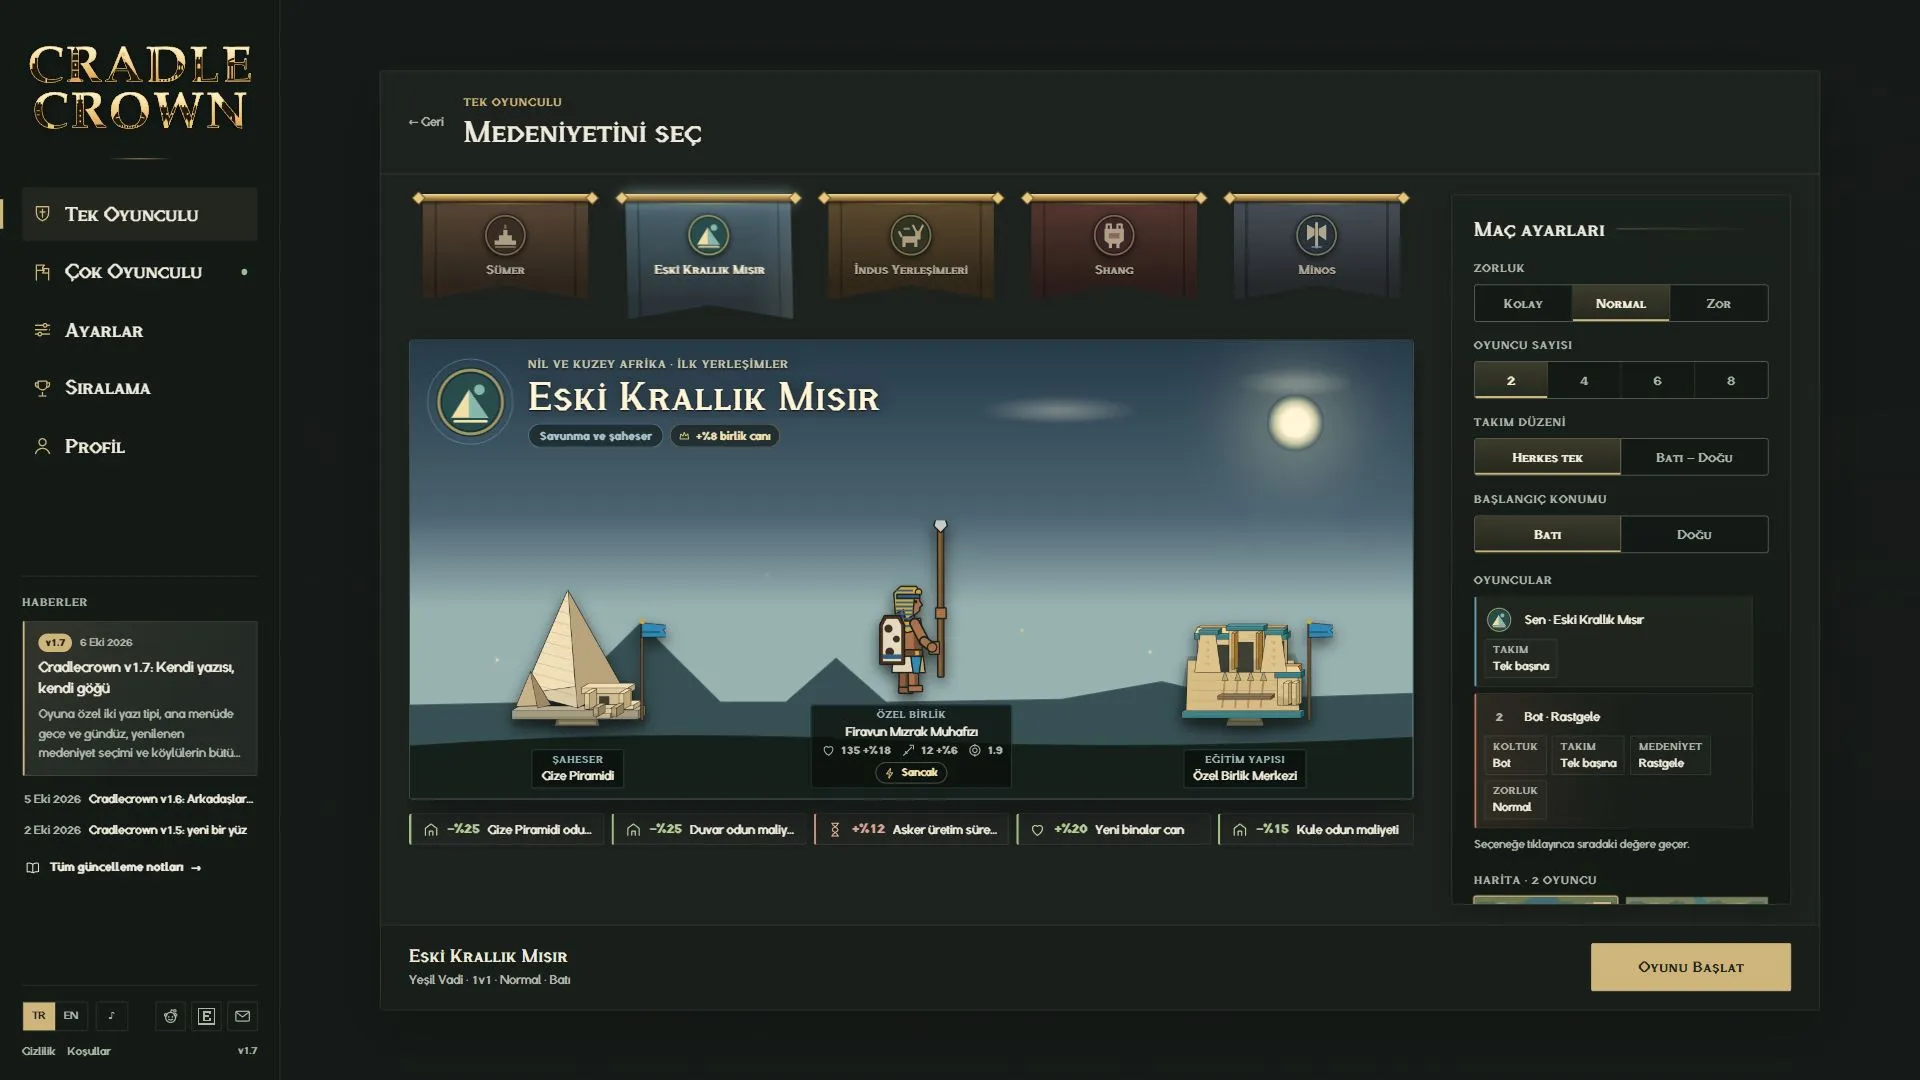The image size is (1920, 1080).
Task: Choose the İndus Yerleşimleri banner
Action: point(910,246)
